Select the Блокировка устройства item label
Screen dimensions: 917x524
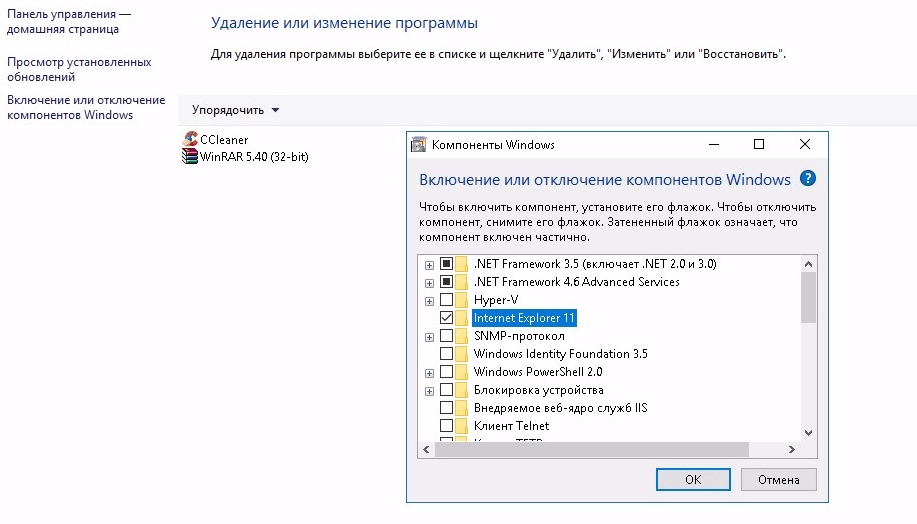(539, 390)
